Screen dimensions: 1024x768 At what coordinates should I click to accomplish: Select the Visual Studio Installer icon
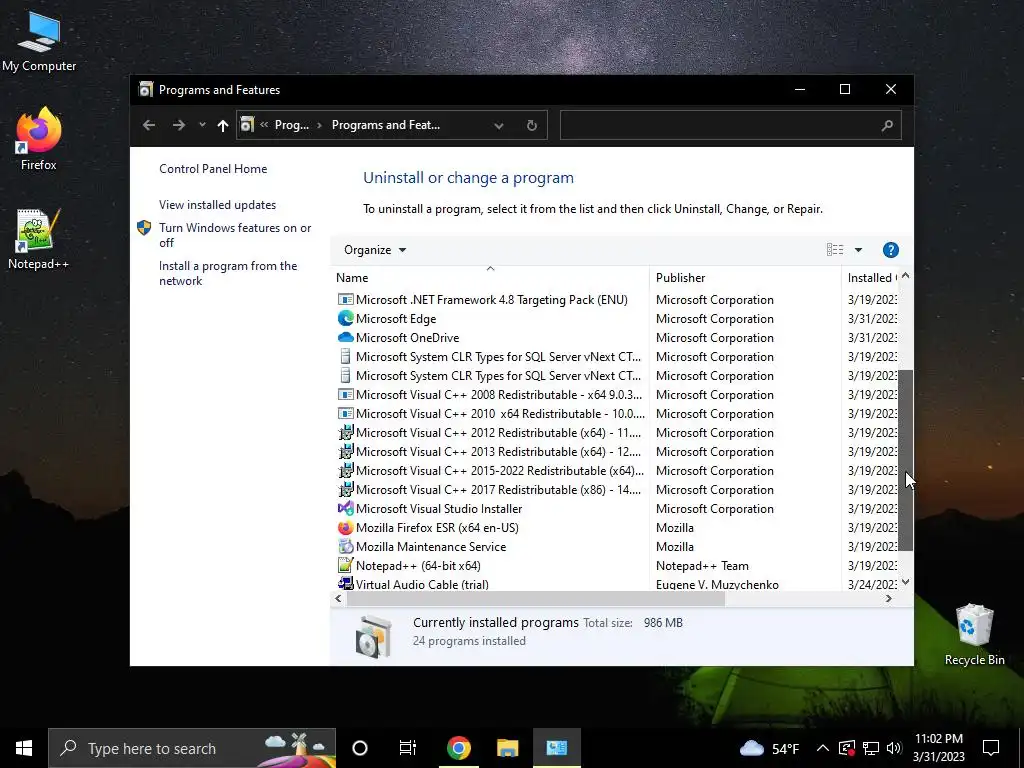pyautogui.click(x=345, y=508)
